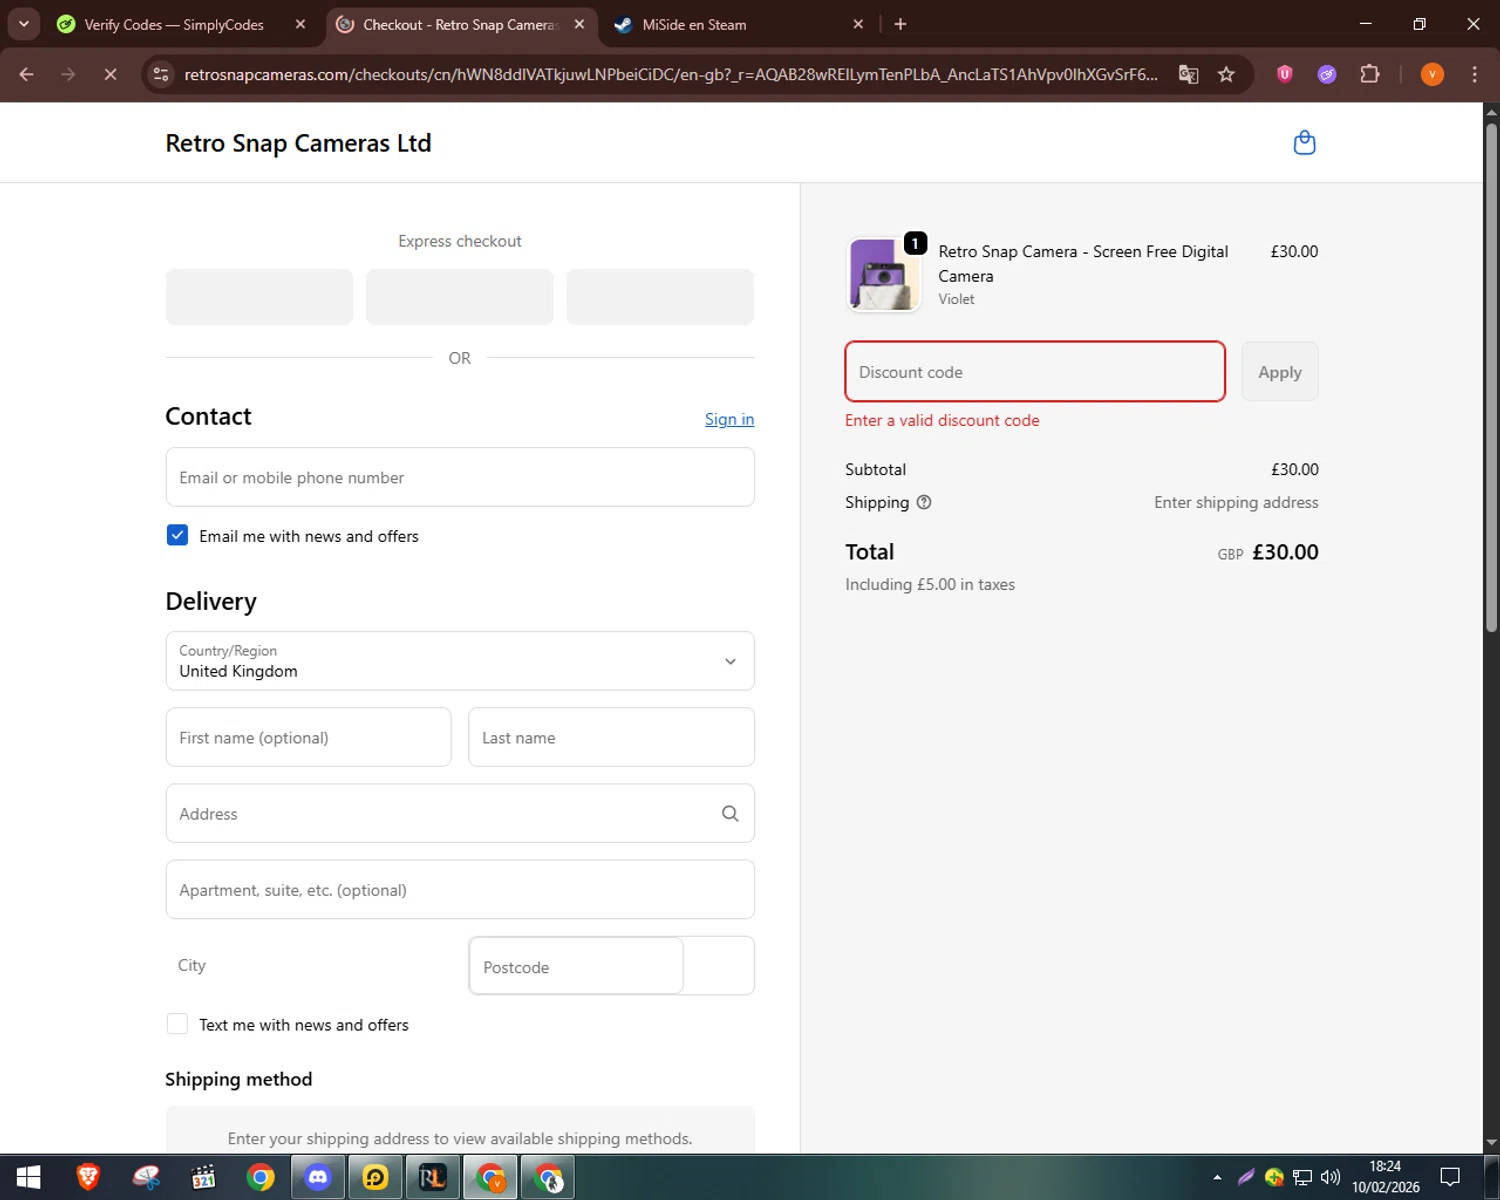Click the shipping info help icon
The image size is (1500, 1200).
pyautogui.click(x=924, y=503)
